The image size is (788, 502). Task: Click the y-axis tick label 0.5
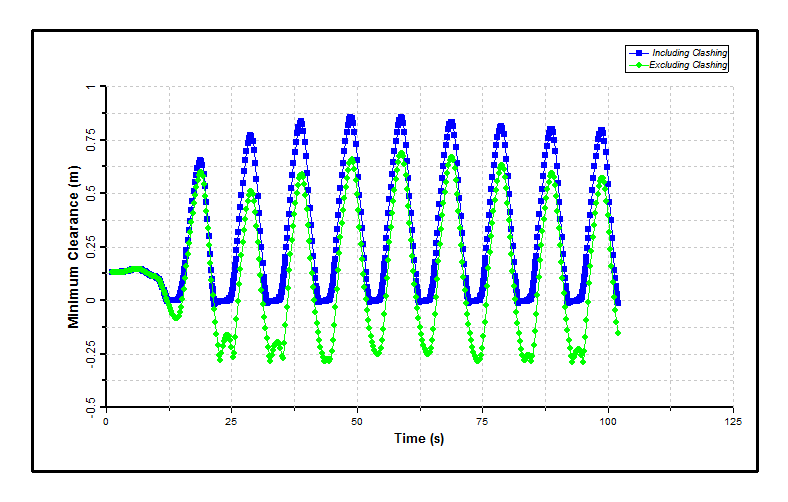[91, 193]
